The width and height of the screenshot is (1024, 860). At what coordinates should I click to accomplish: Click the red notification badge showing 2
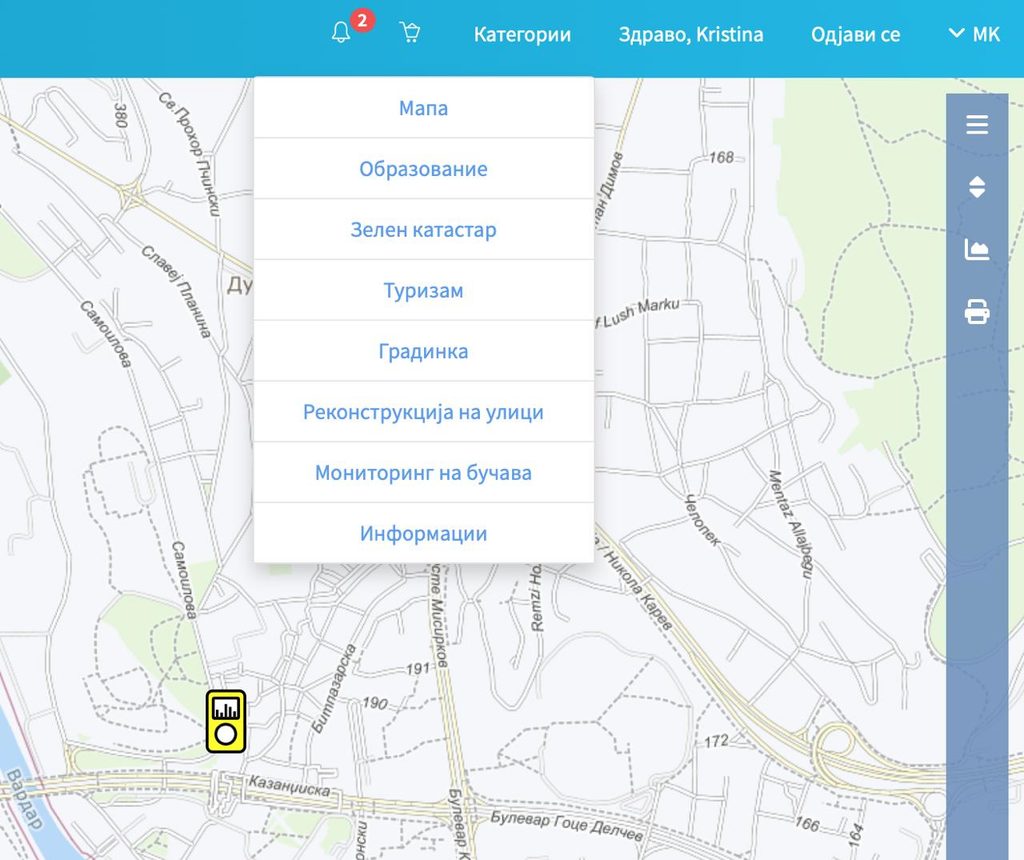point(362,20)
